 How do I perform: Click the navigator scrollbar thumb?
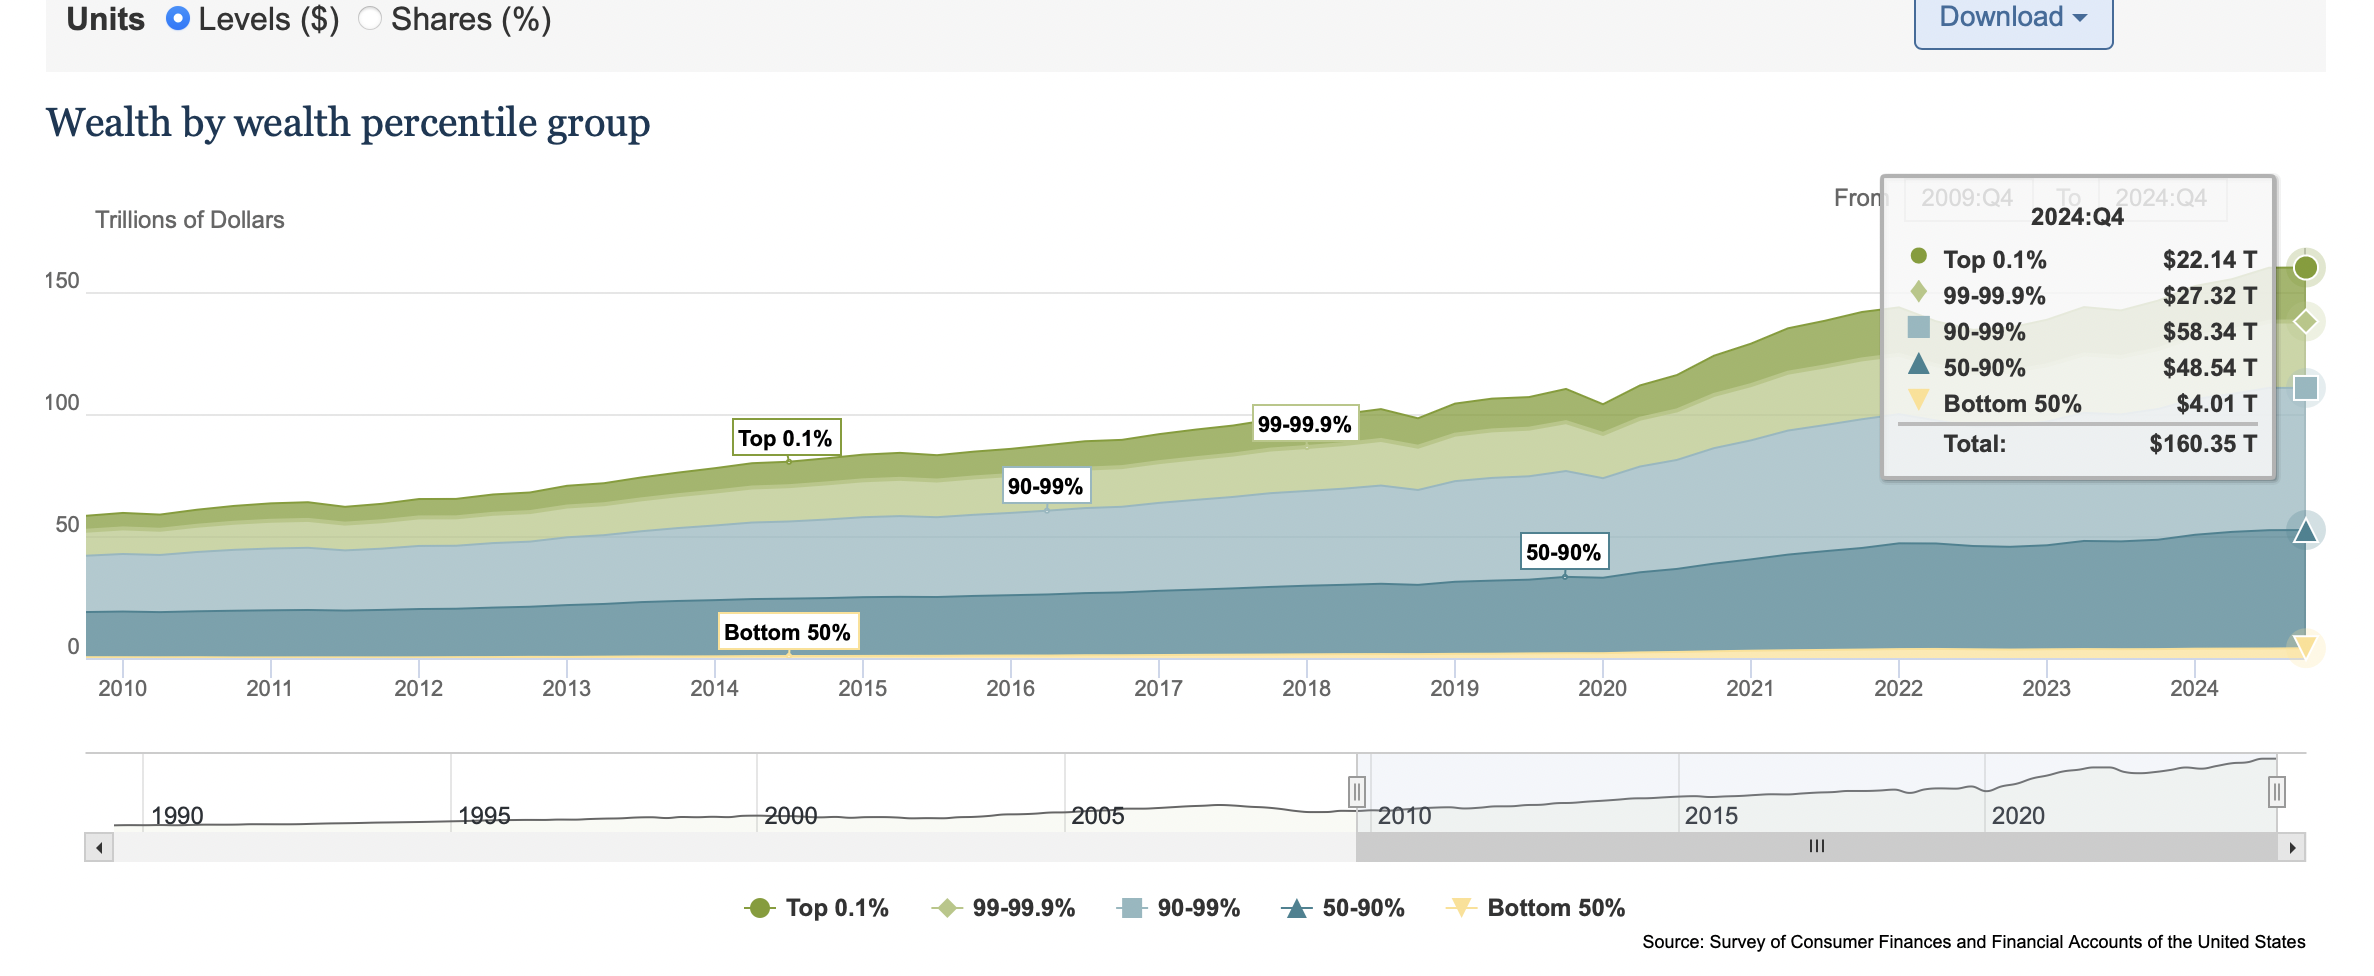click(1816, 847)
